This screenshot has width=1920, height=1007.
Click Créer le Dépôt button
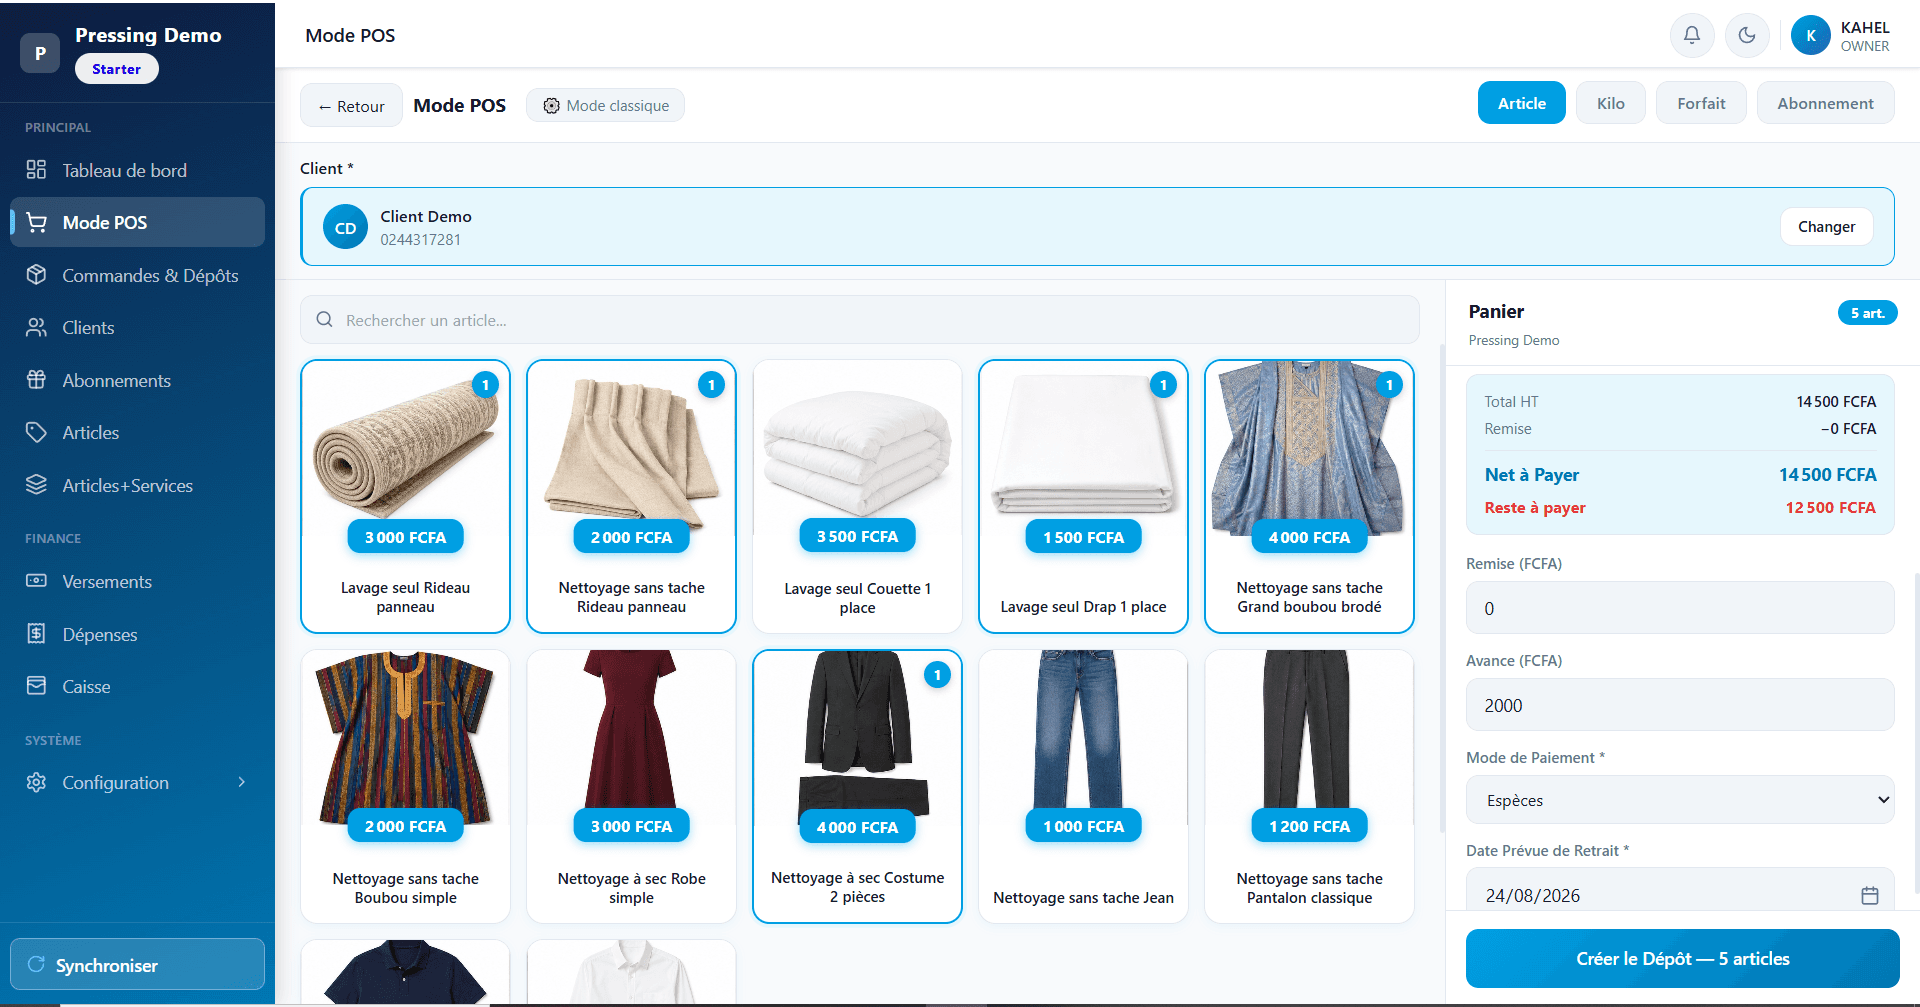[x=1682, y=958]
